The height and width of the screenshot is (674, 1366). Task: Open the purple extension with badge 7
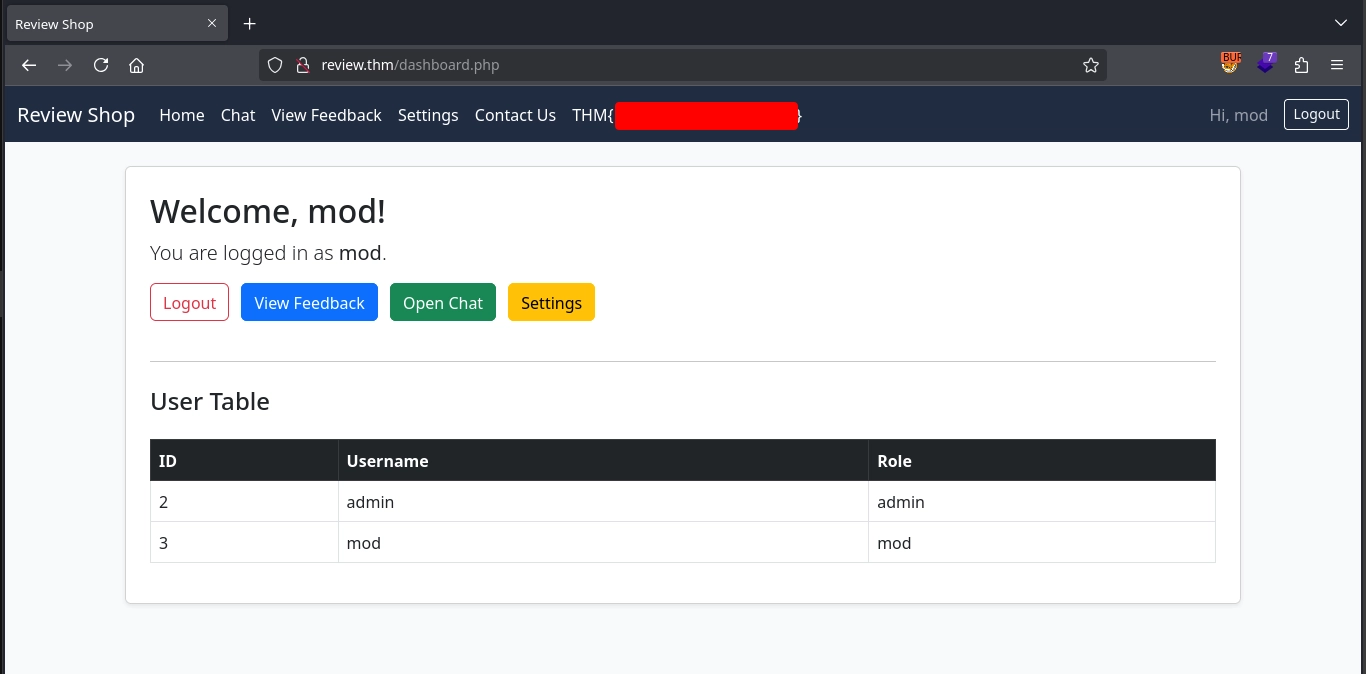click(x=1266, y=63)
